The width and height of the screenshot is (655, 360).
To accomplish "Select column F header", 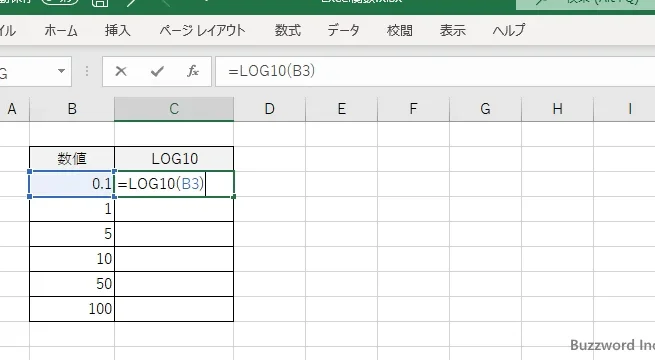I will pos(413,109).
